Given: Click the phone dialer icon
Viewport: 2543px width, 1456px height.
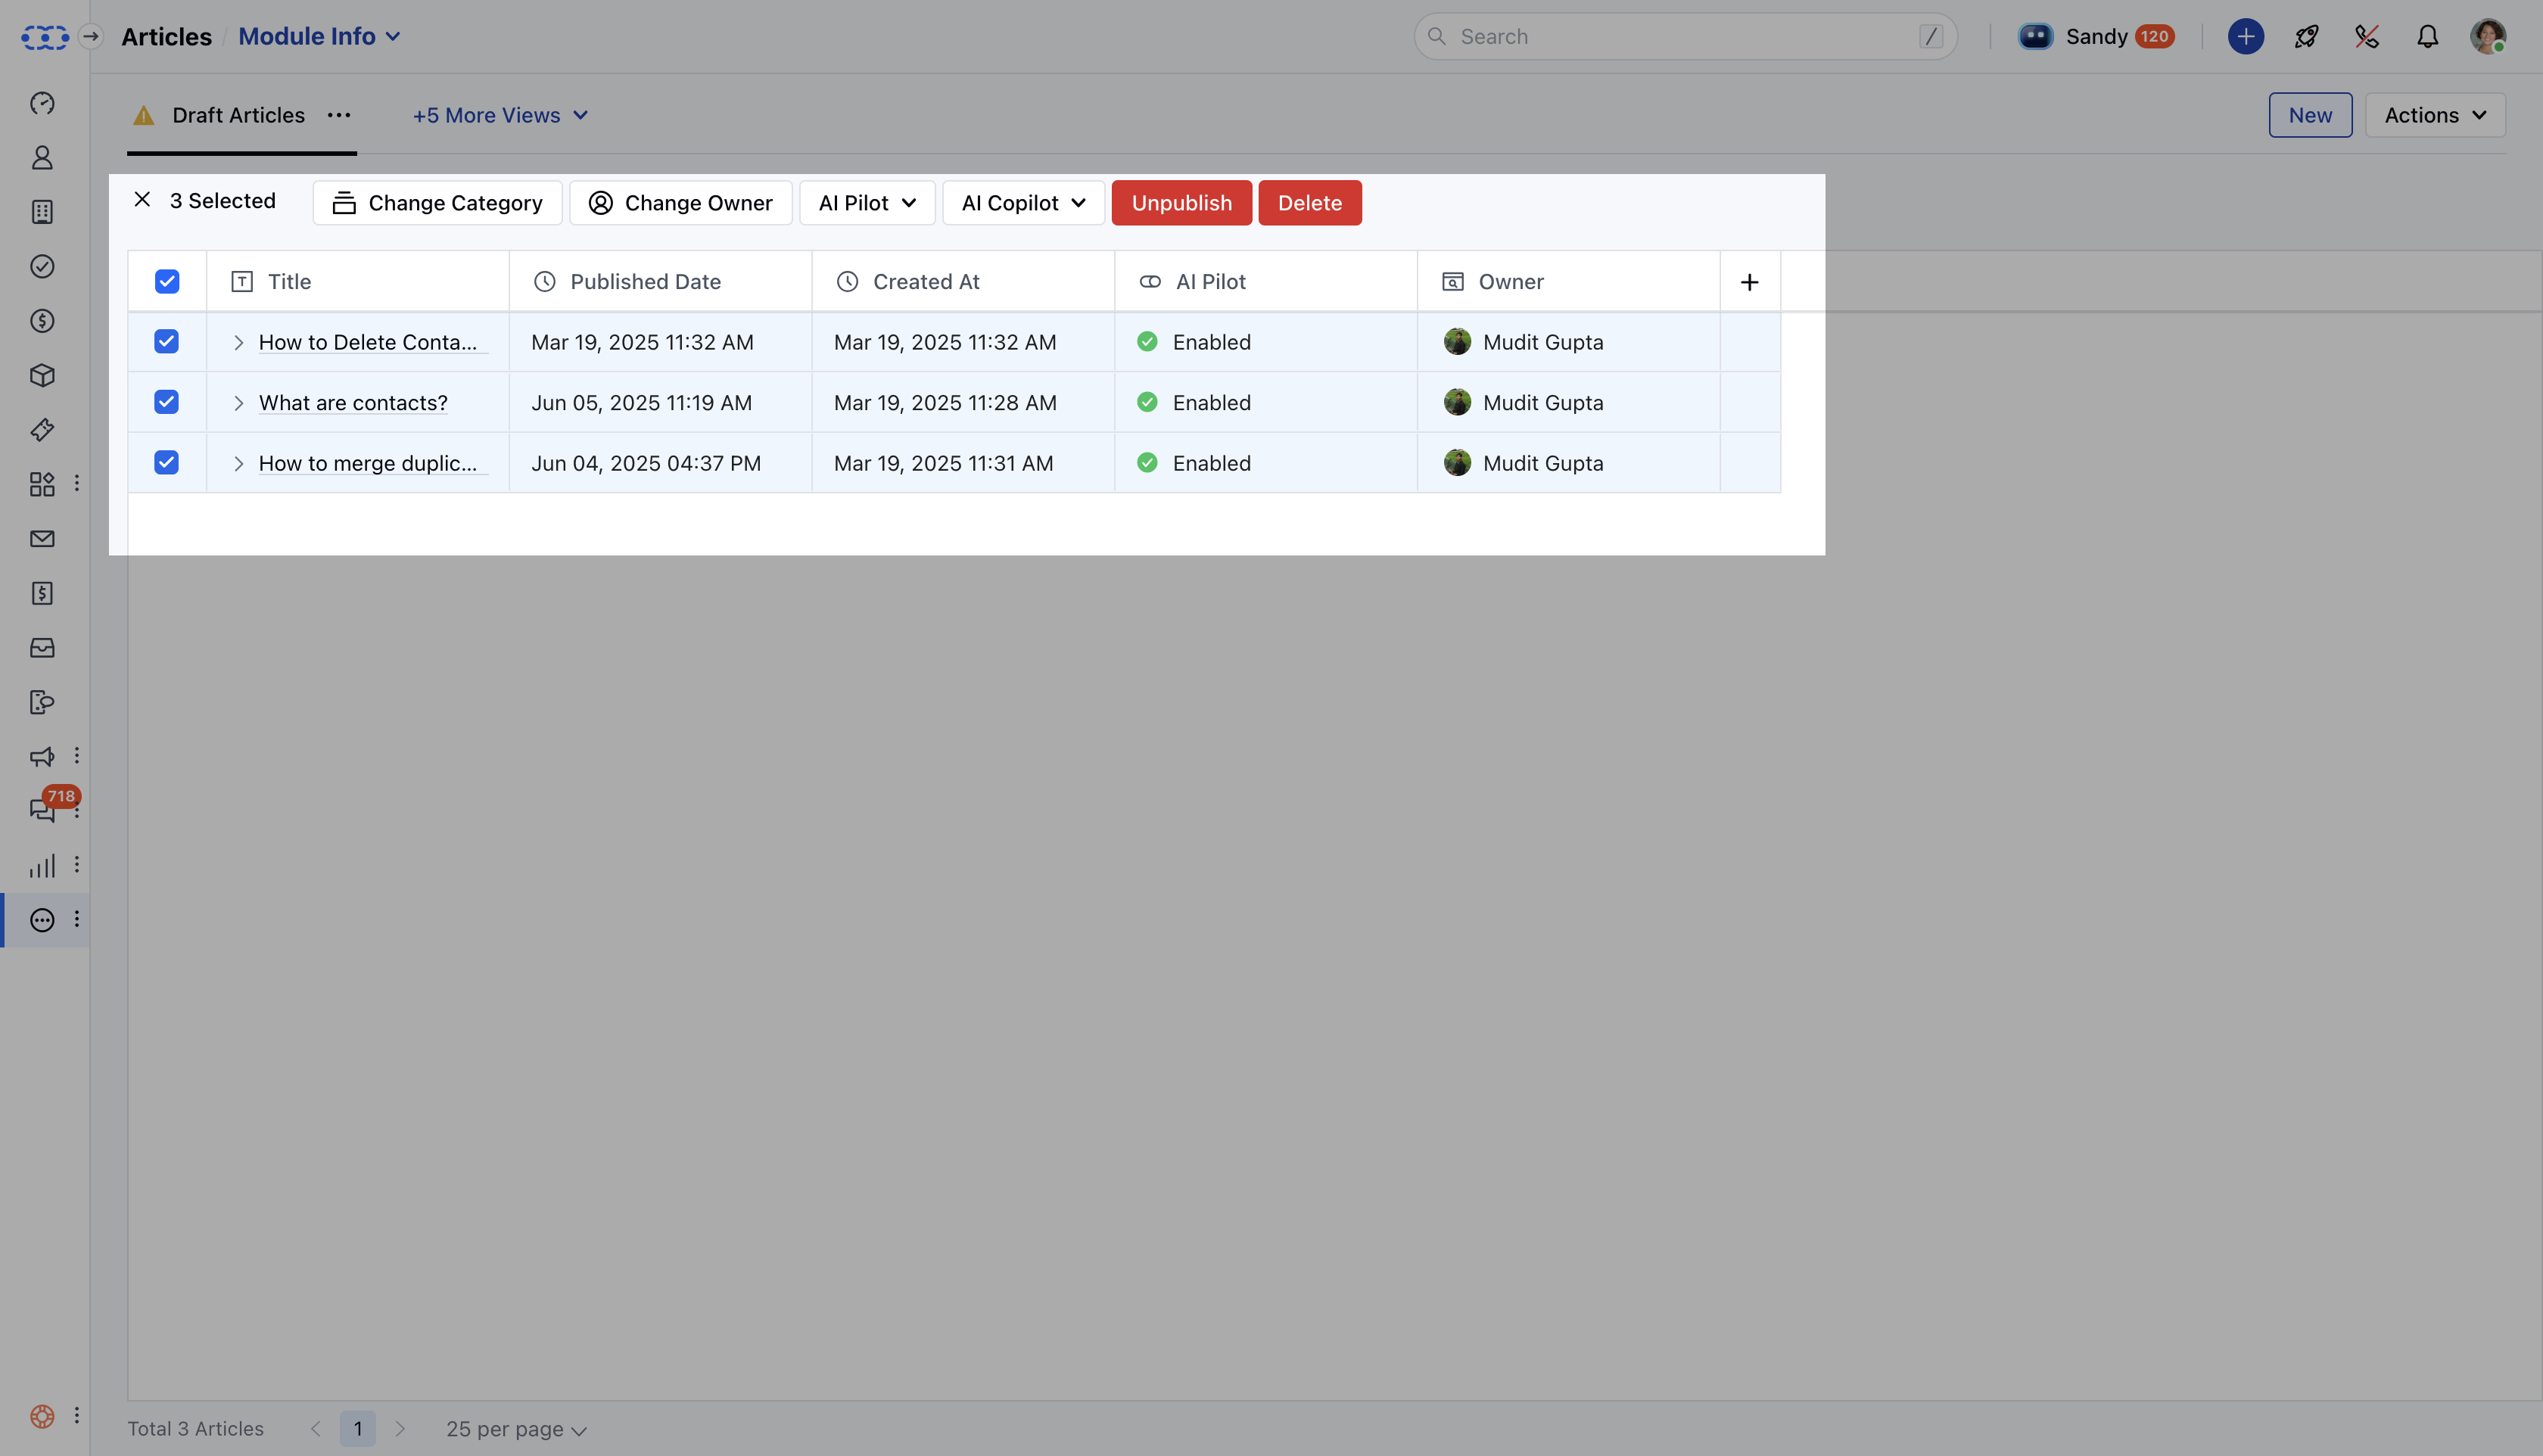Looking at the screenshot, I should tap(2366, 37).
